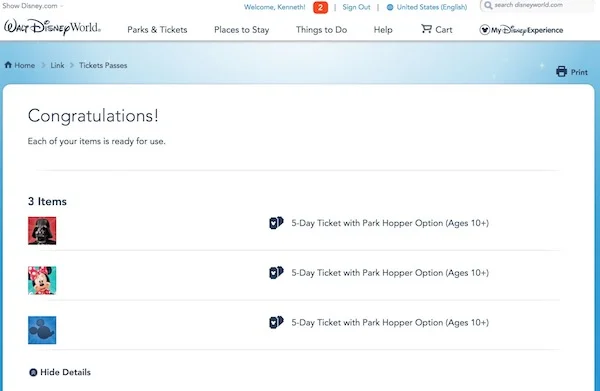Viewport: 600px width, 391px height.
Task: Click the Mickey icon in My Disney Experience
Action: [x=484, y=30]
